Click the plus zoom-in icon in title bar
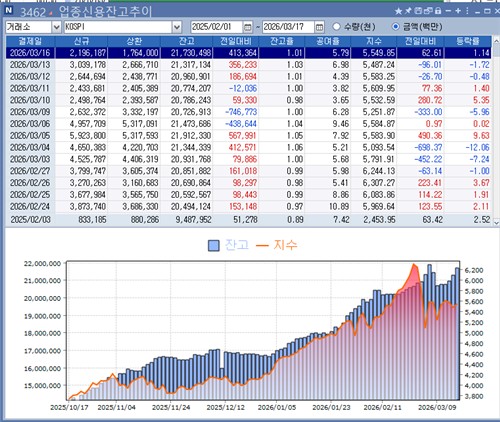 point(458,11)
